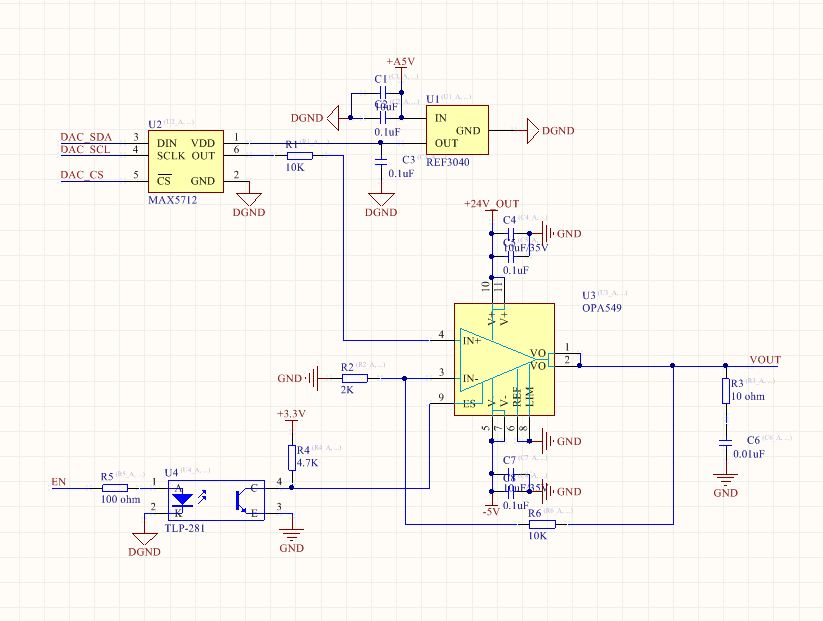The image size is (823, 621).
Task: Click the OPA549 op-amp triangle symbol
Action: click(497, 360)
